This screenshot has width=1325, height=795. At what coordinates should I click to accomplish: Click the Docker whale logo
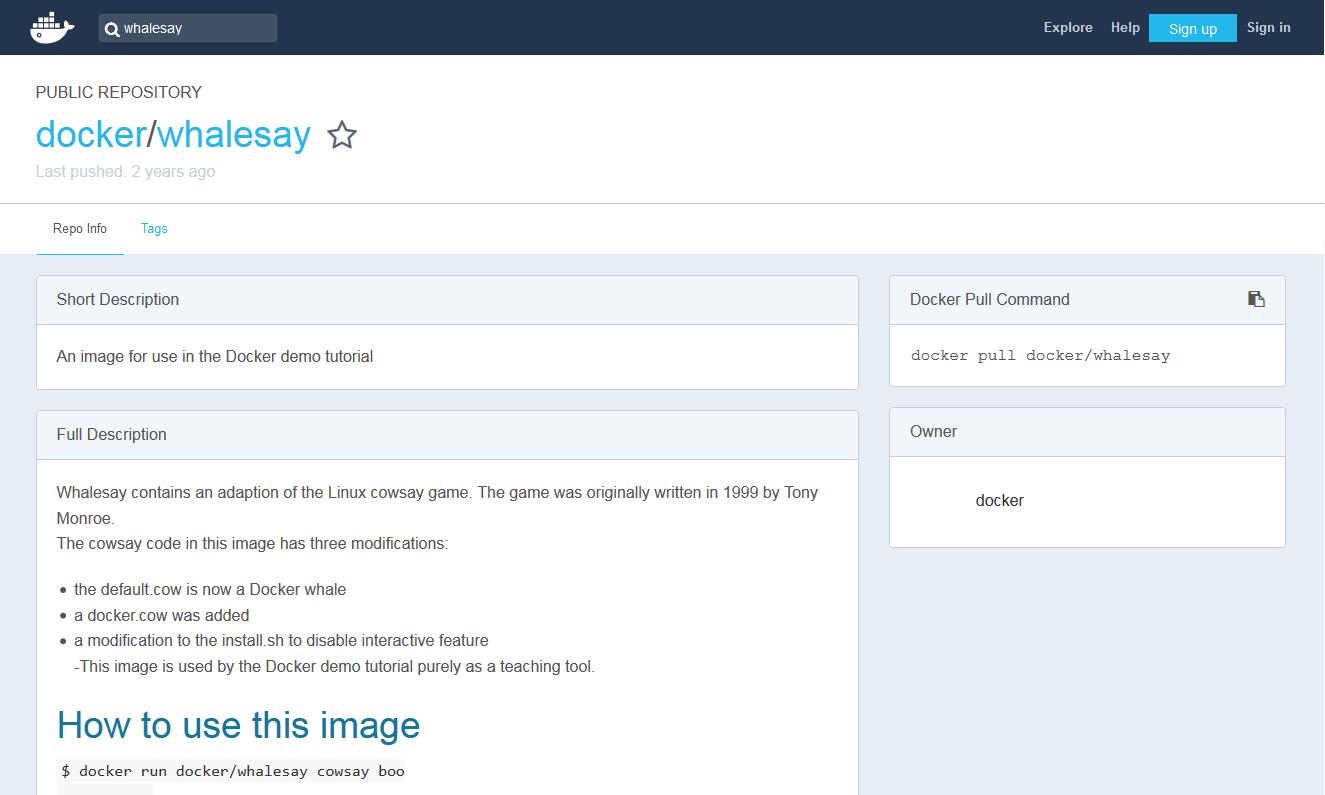[x=52, y=28]
